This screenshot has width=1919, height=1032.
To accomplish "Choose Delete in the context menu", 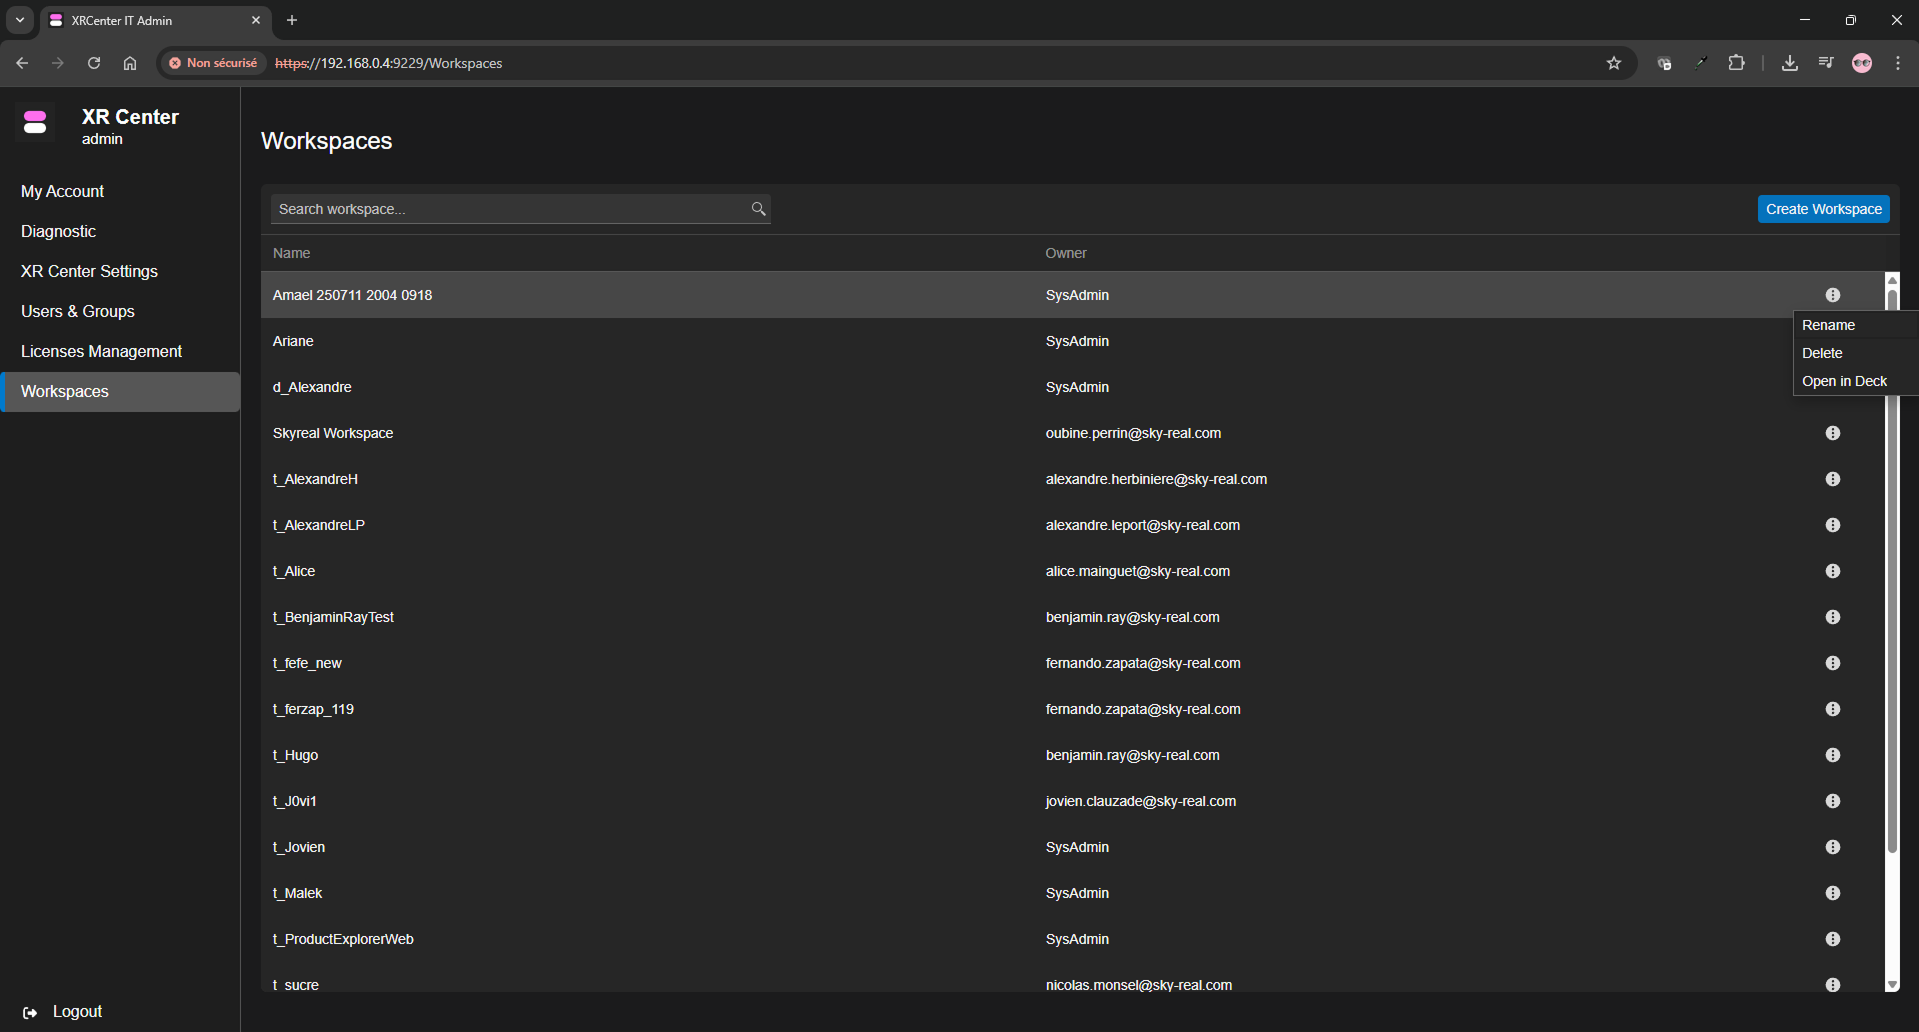I will 1822,353.
